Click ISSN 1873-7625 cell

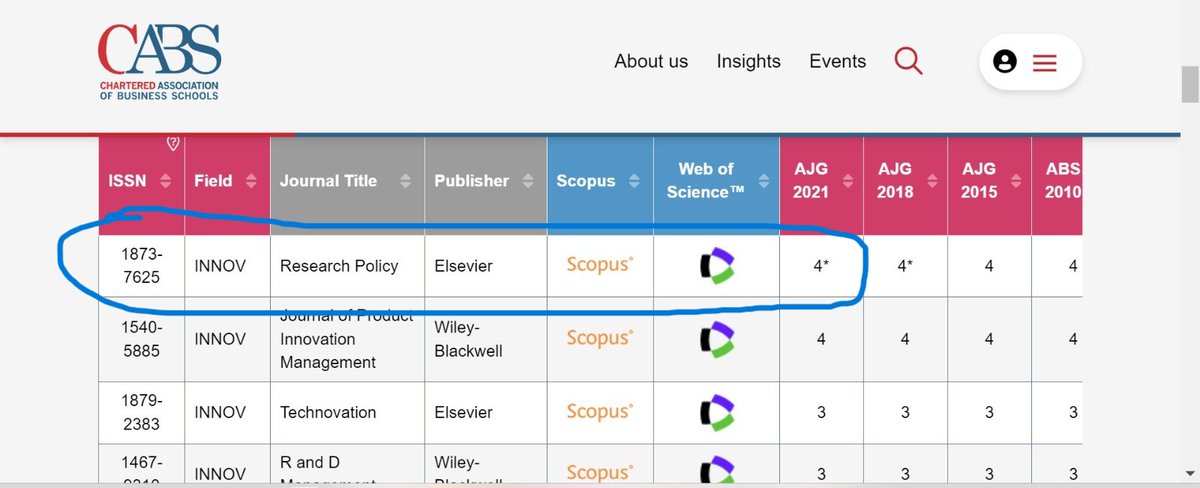(141, 266)
